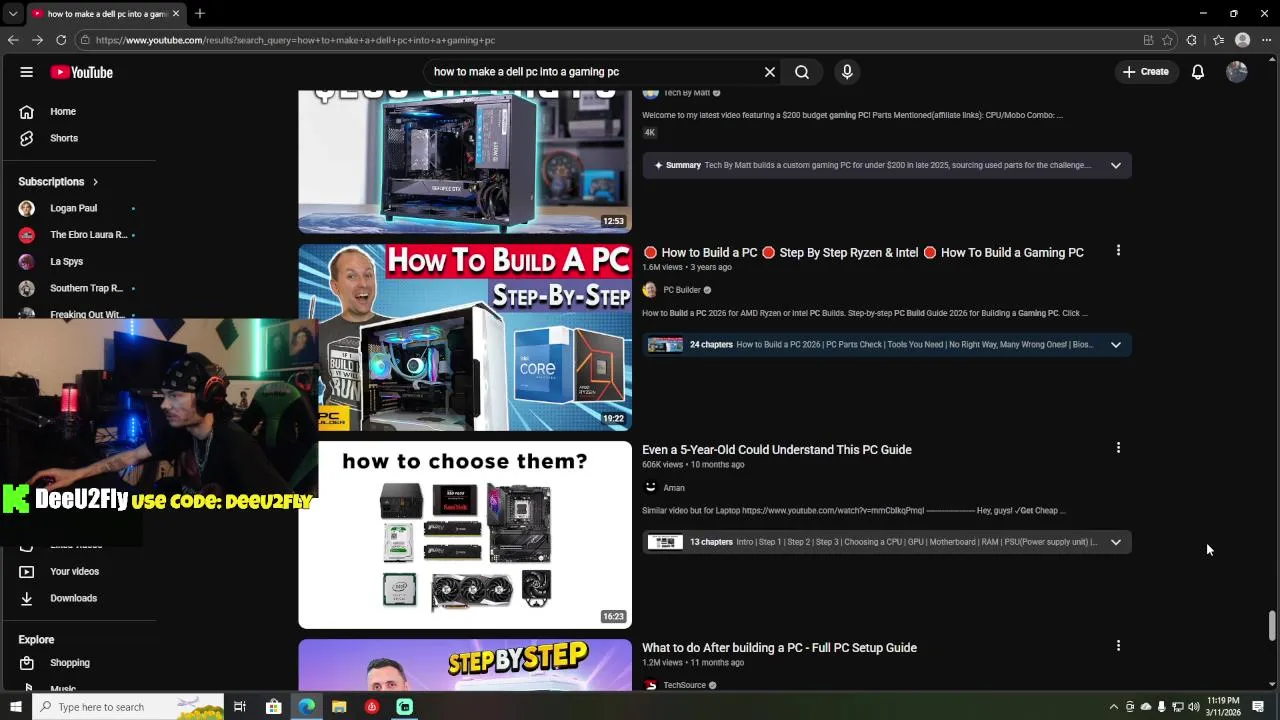Click the Type here to search box
The height and width of the screenshot is (720, 1280).
click(x=128, y=707)
